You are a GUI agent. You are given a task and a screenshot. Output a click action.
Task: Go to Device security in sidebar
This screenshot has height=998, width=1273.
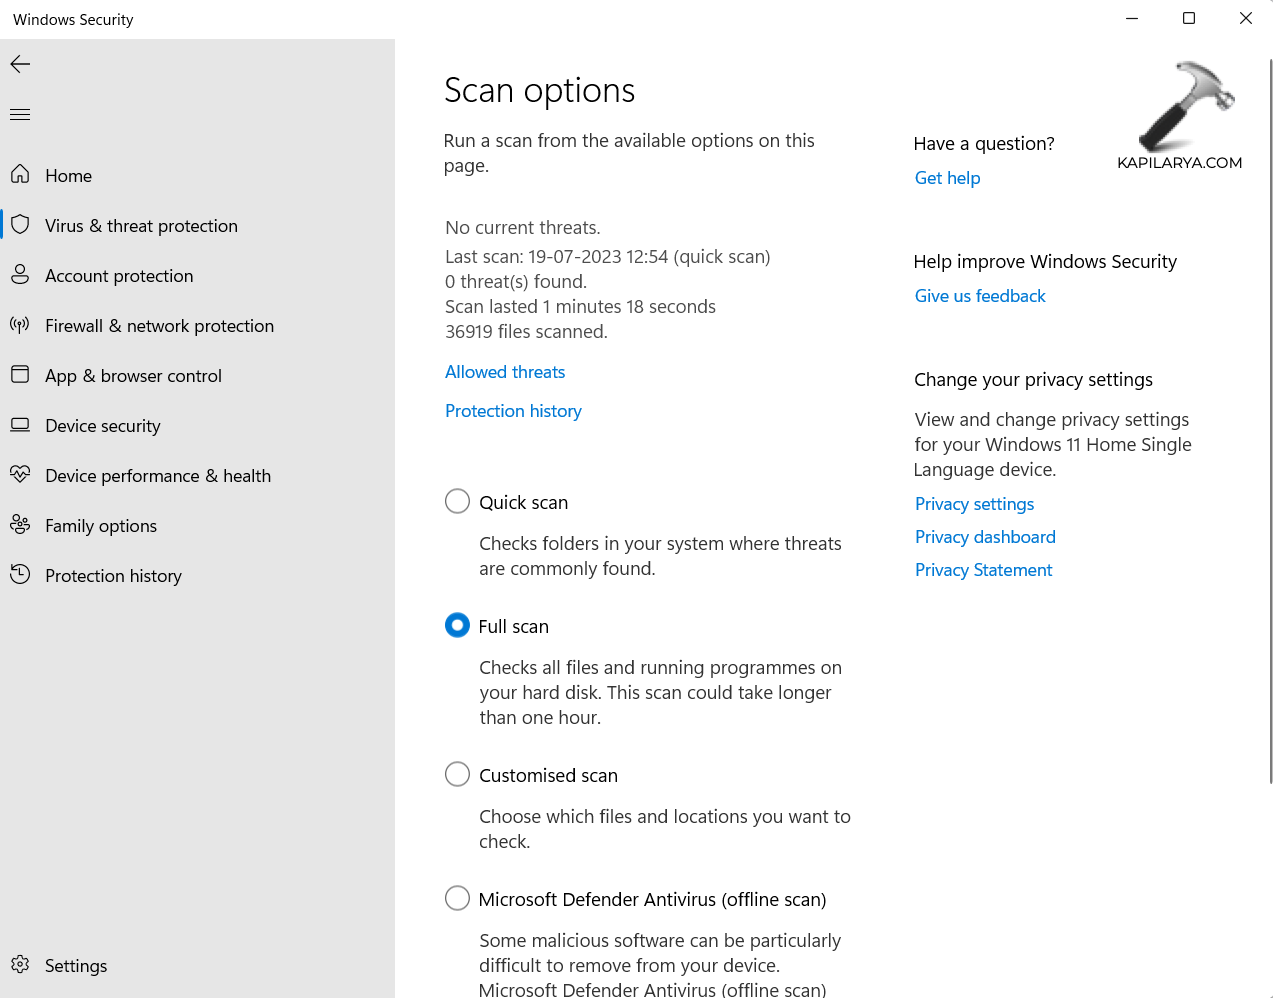click(102, 426)
